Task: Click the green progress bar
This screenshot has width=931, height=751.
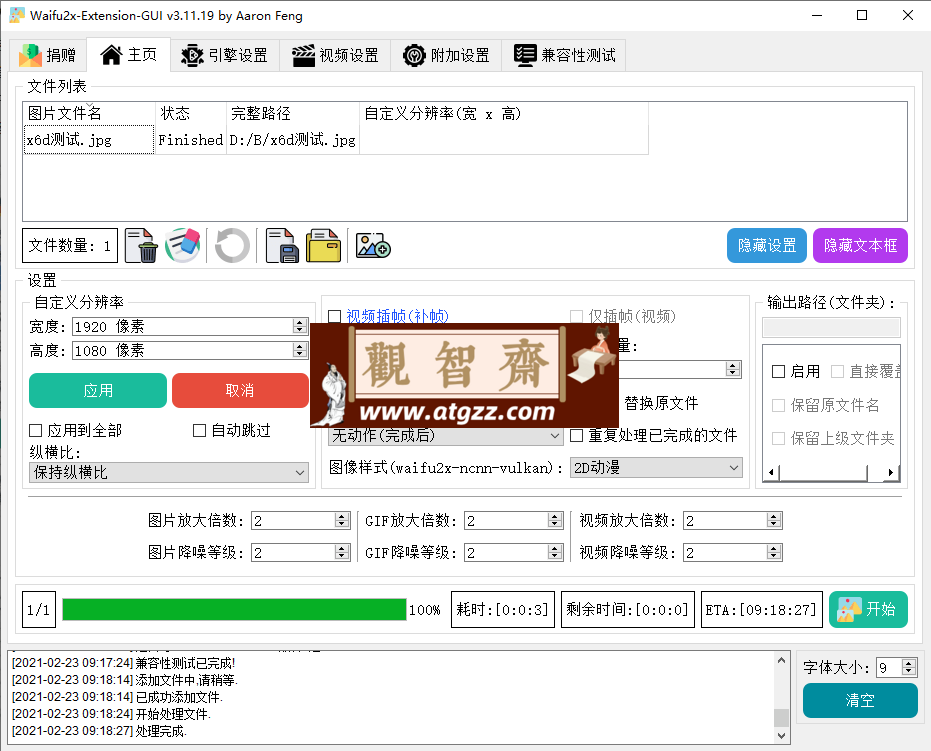Action: click(x=234, y=610)
